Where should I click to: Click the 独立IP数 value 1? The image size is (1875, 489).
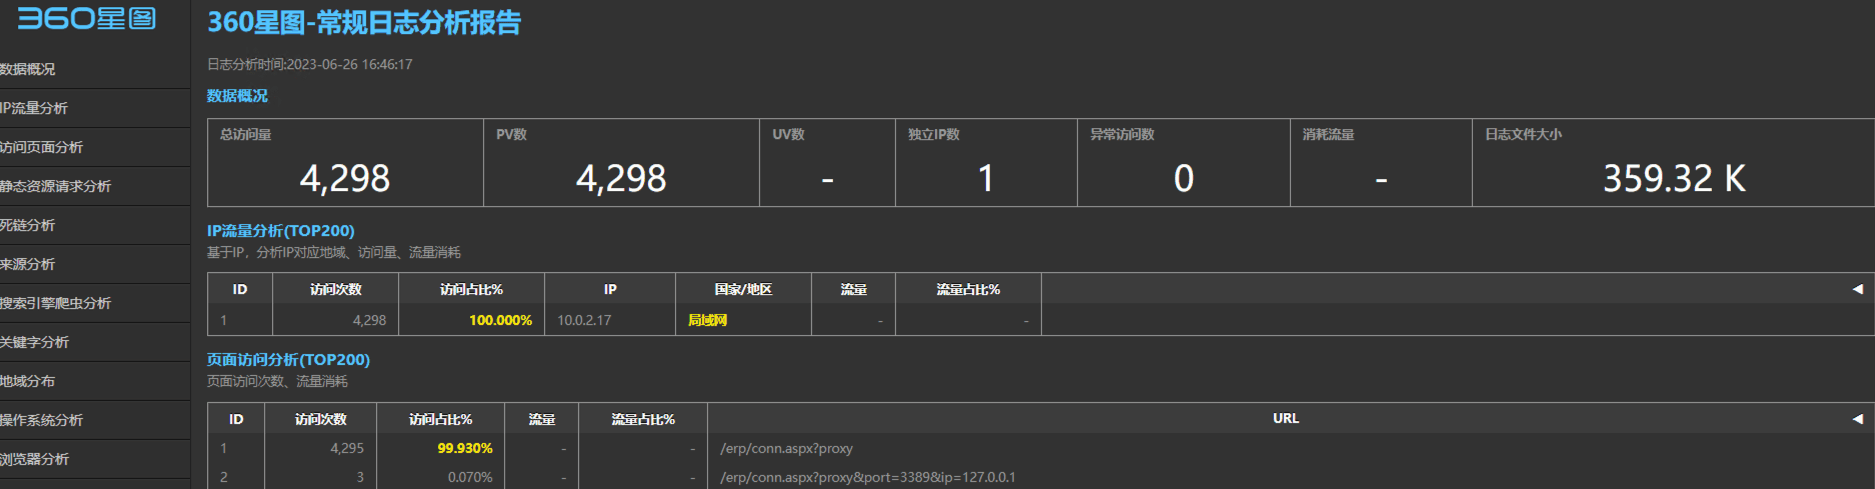pyautogui.click(x=986, y=179)
